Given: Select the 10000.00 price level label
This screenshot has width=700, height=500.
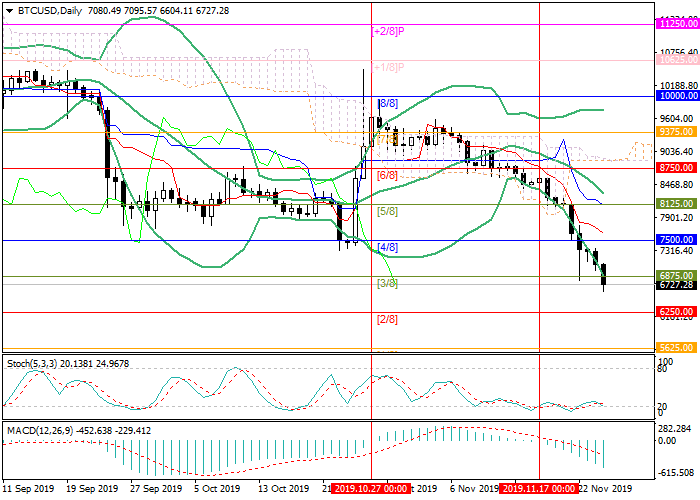Looking at the screenshot, I should point(676,96).
